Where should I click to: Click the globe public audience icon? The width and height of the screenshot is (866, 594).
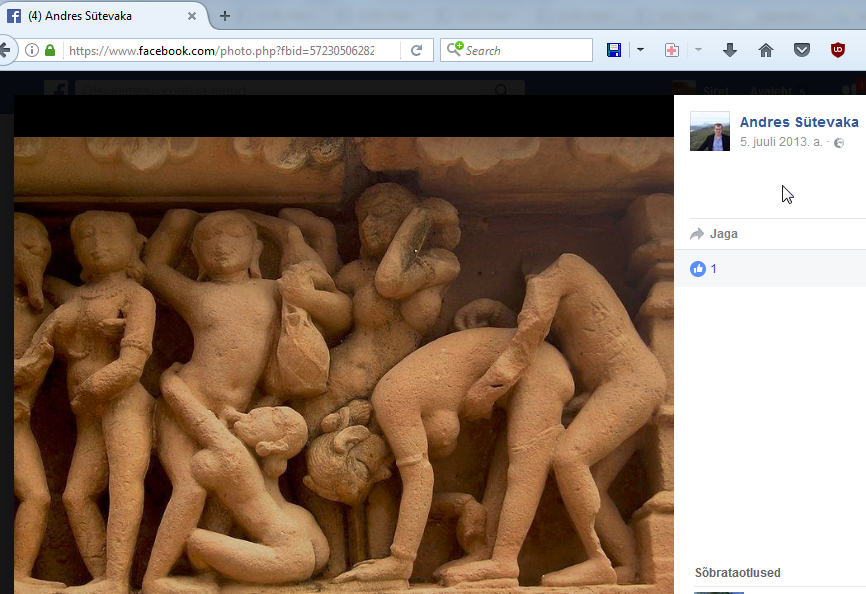tap(839, 143)
